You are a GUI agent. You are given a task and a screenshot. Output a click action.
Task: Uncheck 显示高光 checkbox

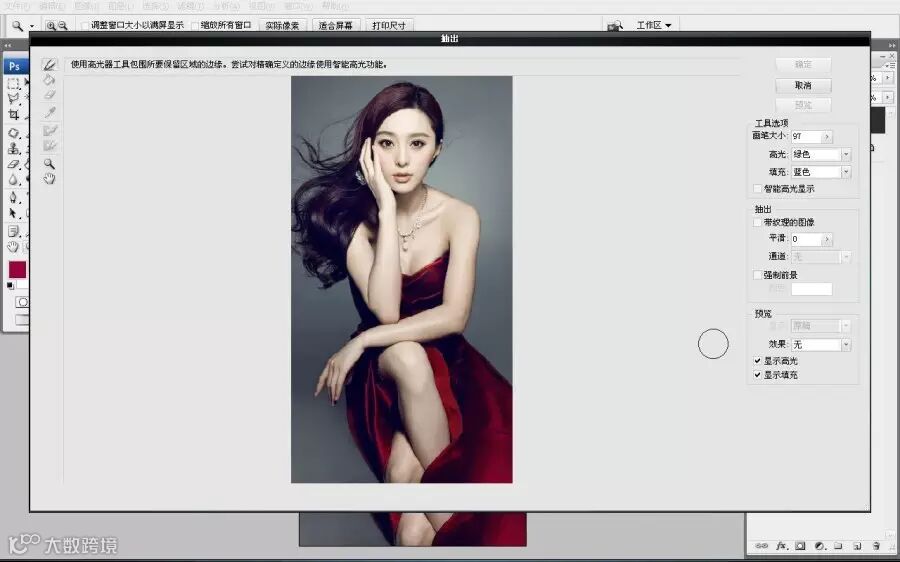pyautogui.click(x=757, y=361)
